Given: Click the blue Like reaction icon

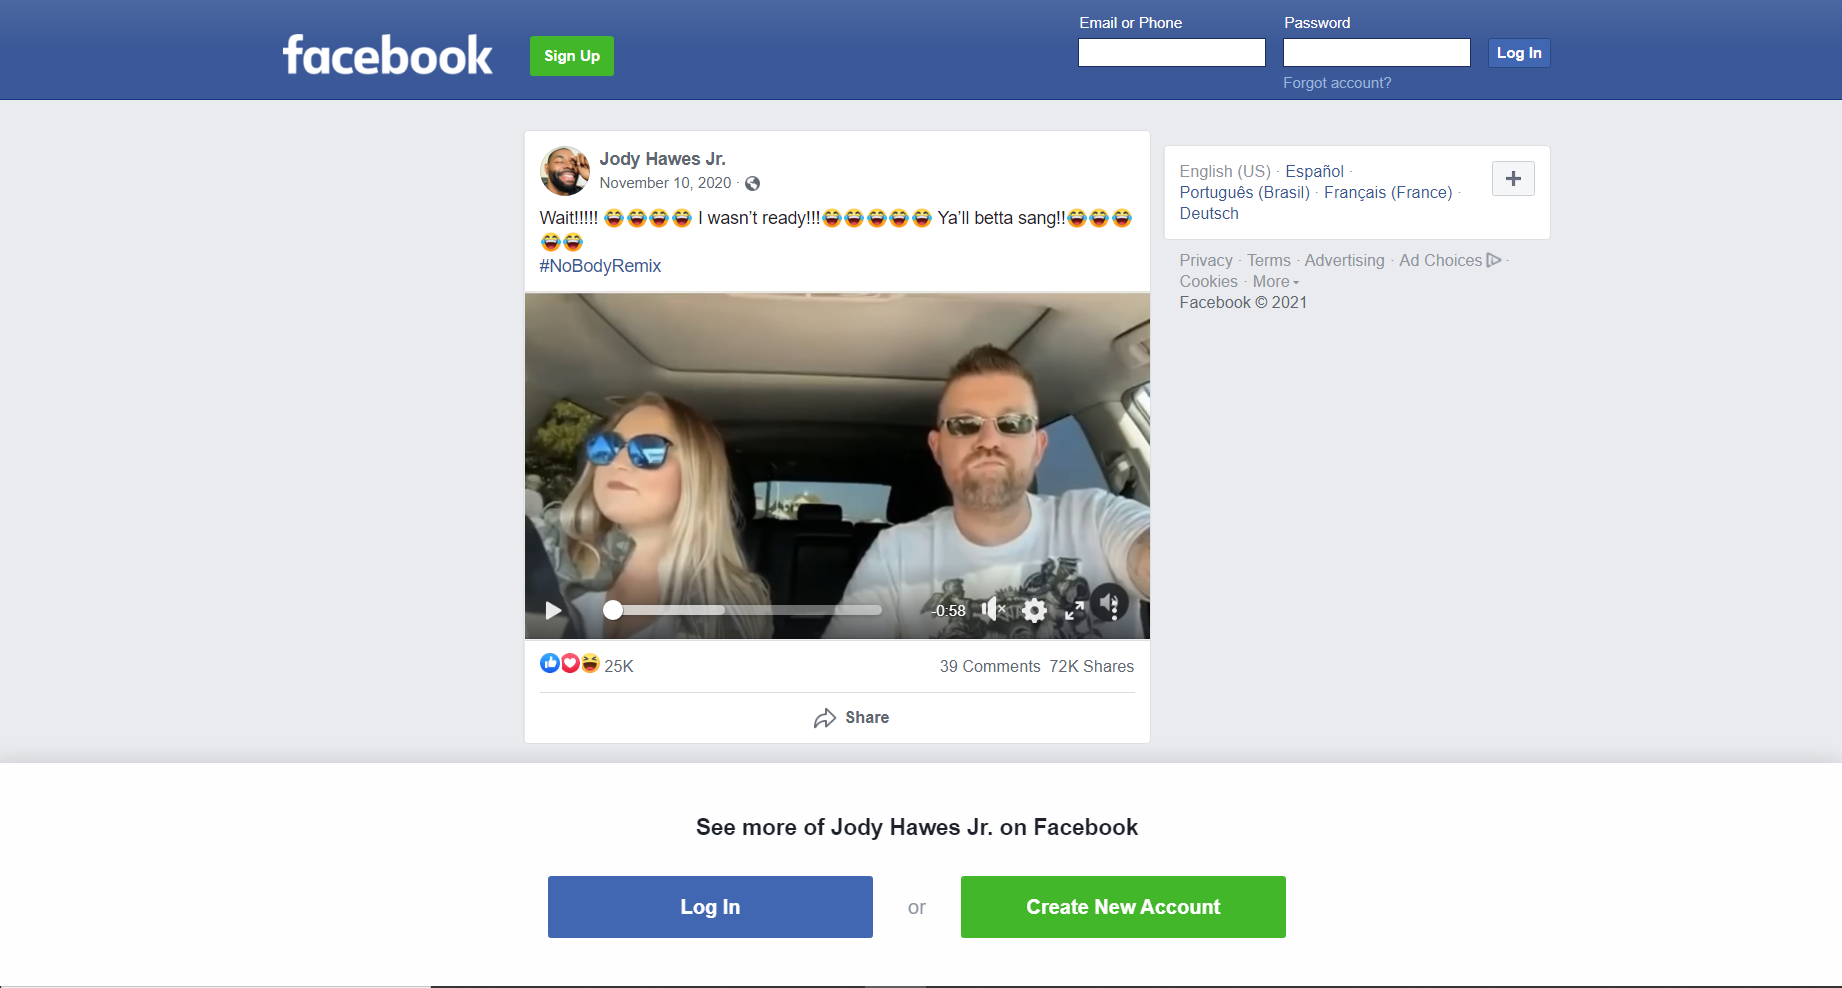Looking at the screenshot, I should [549, 663].
